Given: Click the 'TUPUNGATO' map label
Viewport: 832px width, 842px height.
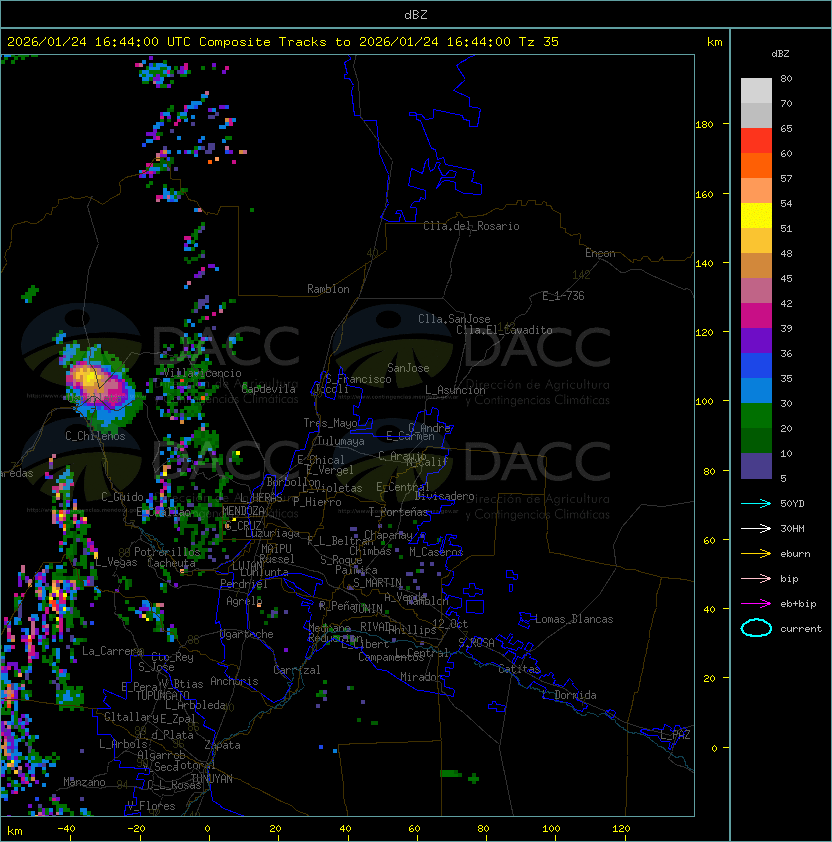Looking at the screenshot, I should (162, 696).
